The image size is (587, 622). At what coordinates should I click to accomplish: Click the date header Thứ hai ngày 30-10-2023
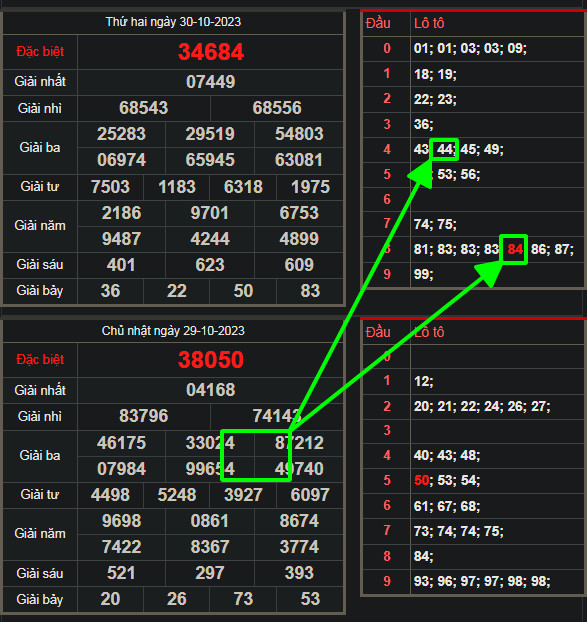point(173,22)
